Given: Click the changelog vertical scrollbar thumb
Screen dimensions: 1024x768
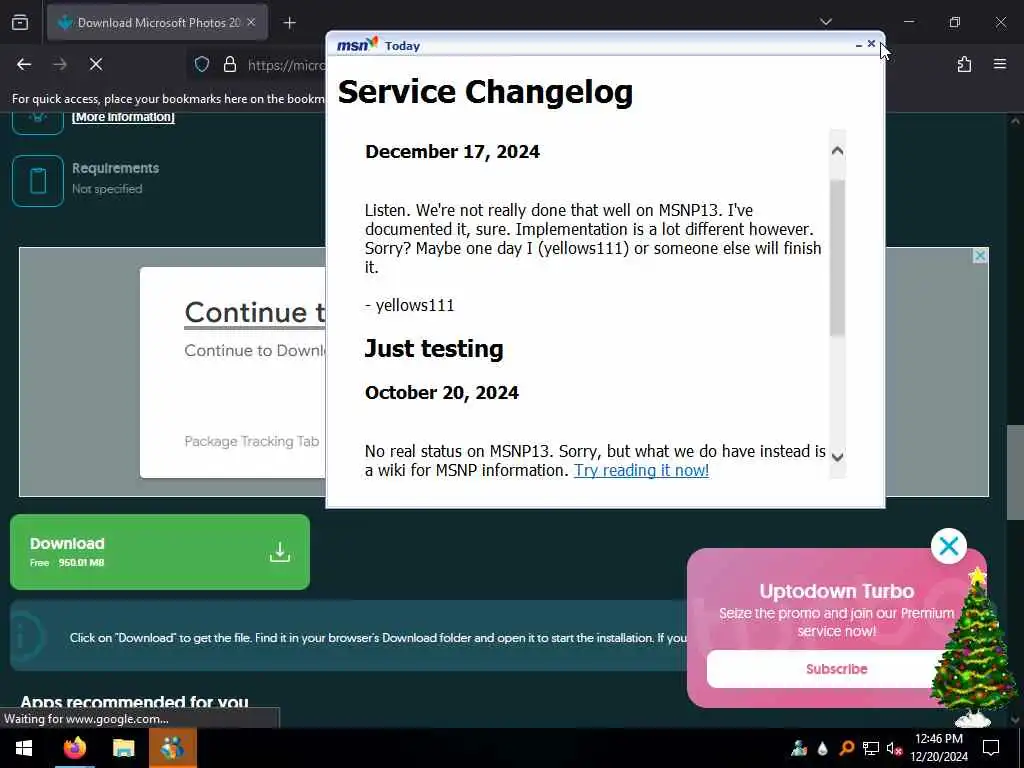Looking at the screenshot, I should pyautogui.click(x=837, y=258).
